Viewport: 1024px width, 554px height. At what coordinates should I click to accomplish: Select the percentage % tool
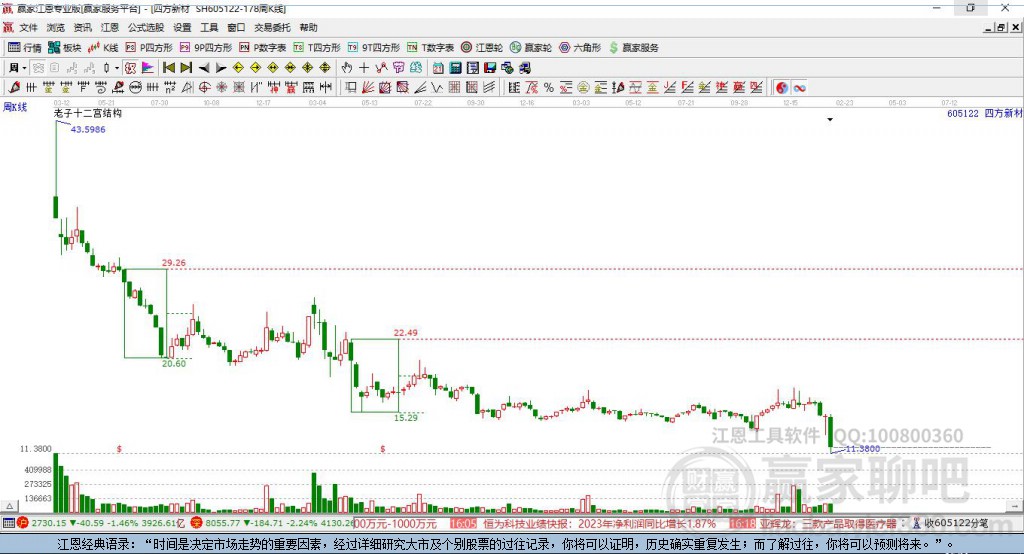pyautogui.click(x=549, y=88)
